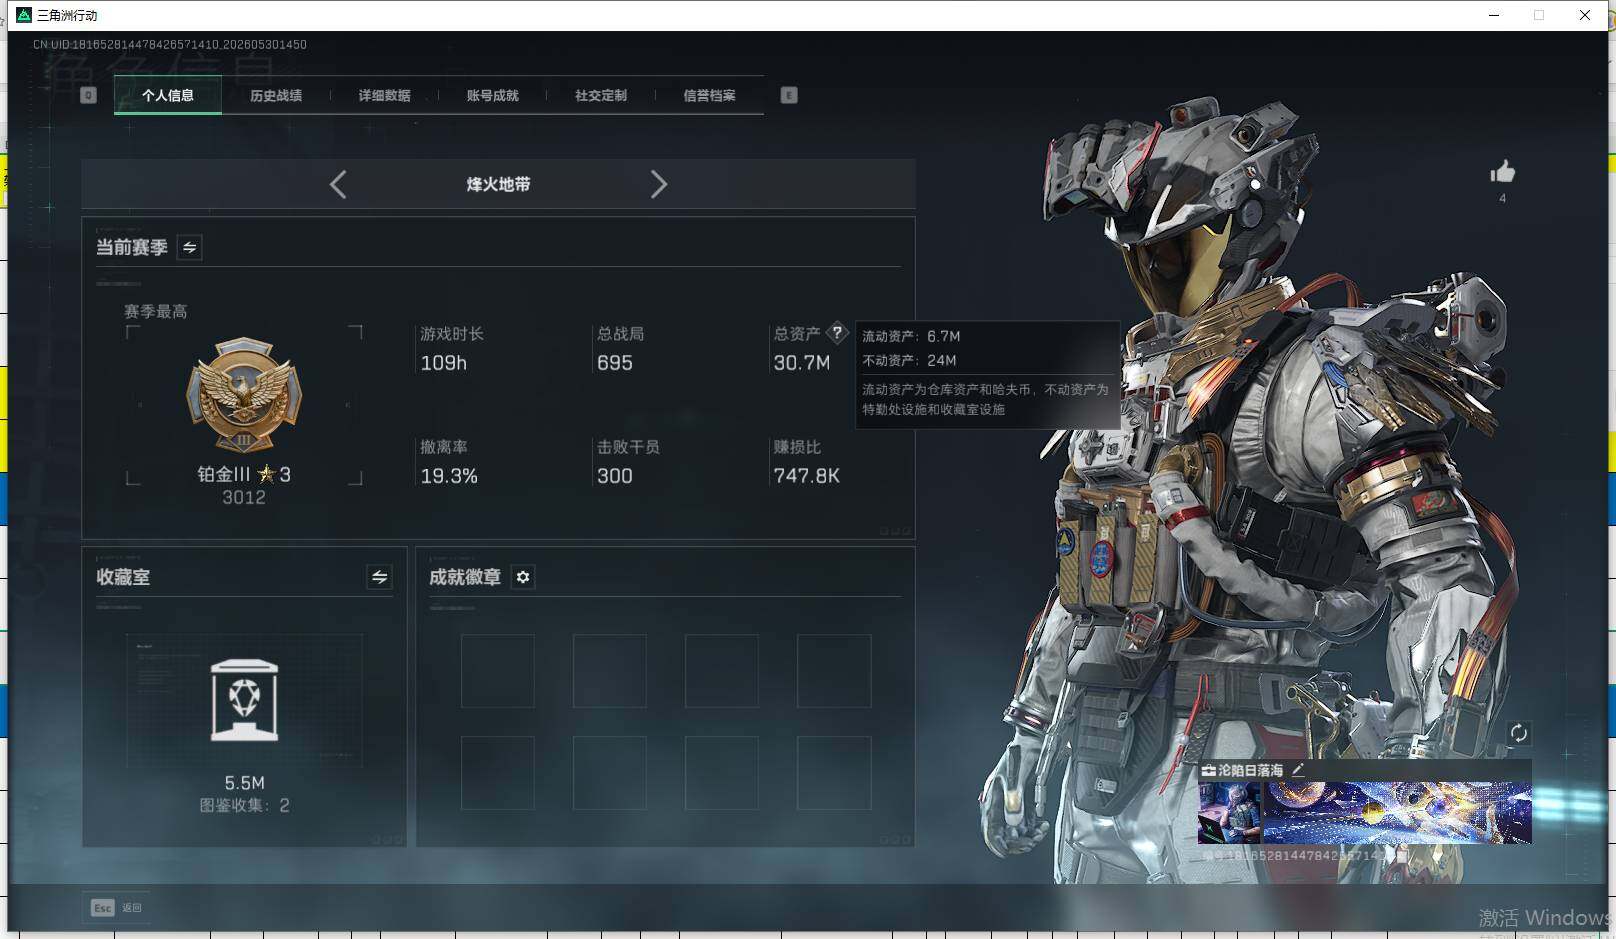The image size is (1616, 939).
Task: Click the 撤离率 19.3% value
Action: coord(449,476)
